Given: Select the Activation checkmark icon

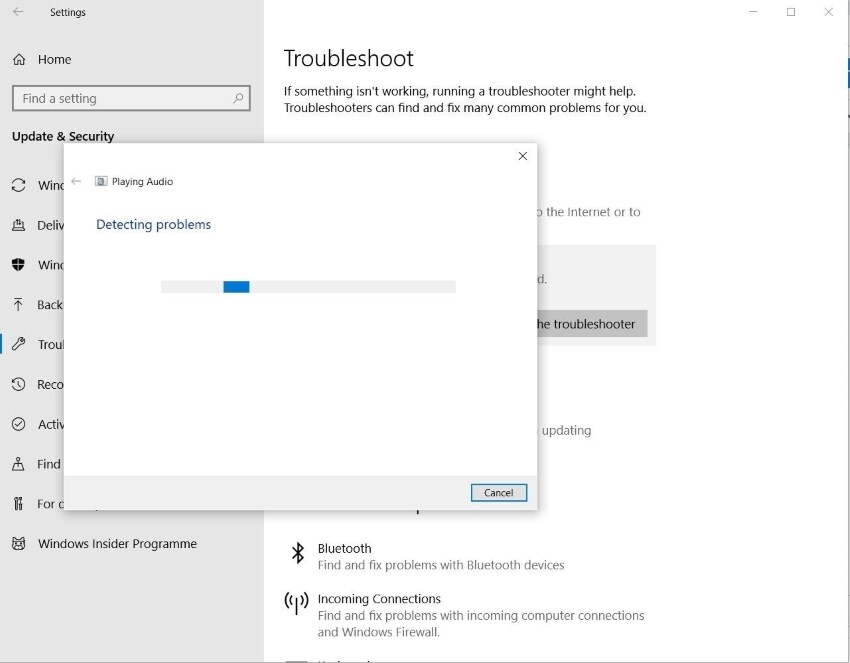Looking at the screenshot, I should [18, 424].
